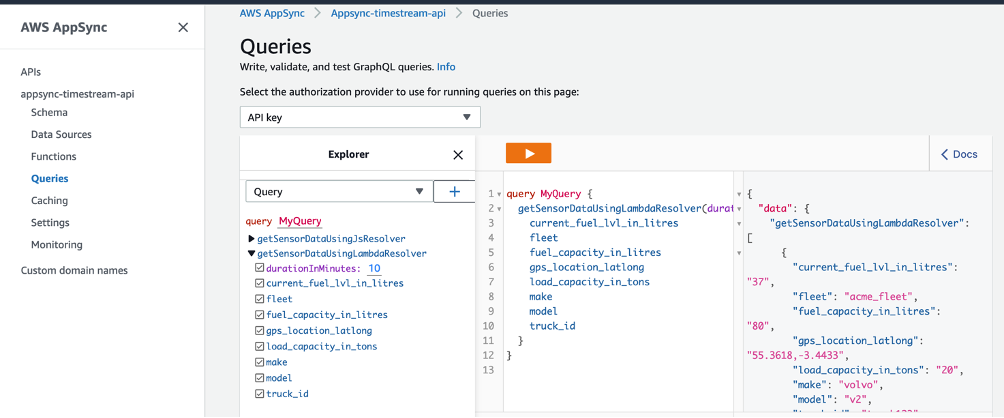The height and width of the screenshot is (418, 1004).
Task: Close the Explorer panel
Action: [458, 155]
